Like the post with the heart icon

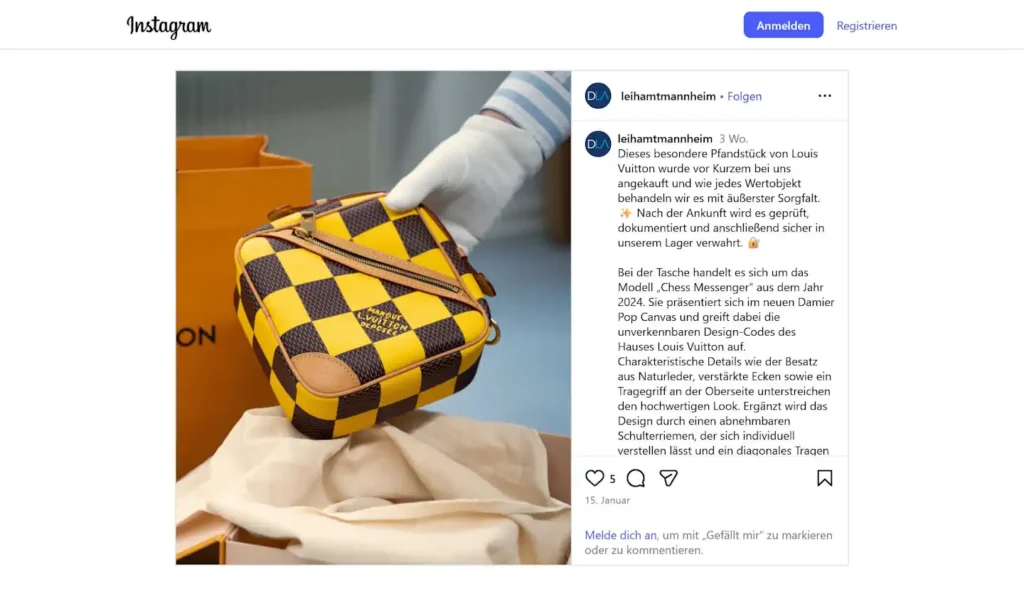[x=594, y=478]
